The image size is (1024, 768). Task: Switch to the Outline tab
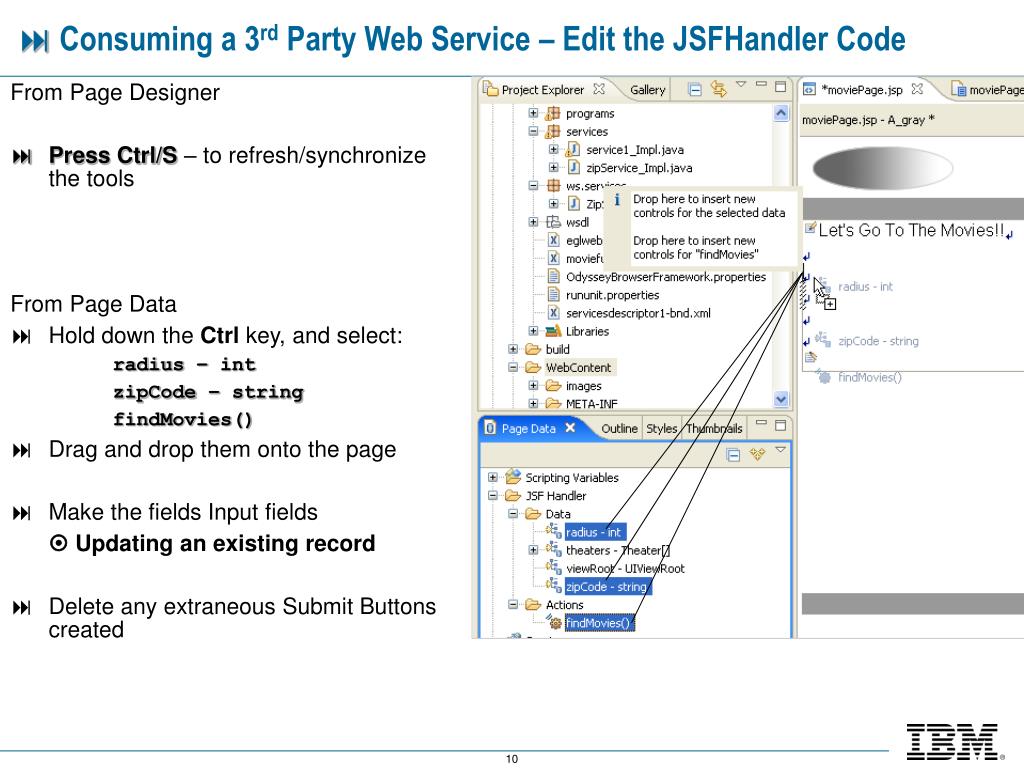click(x=619, y=428)
